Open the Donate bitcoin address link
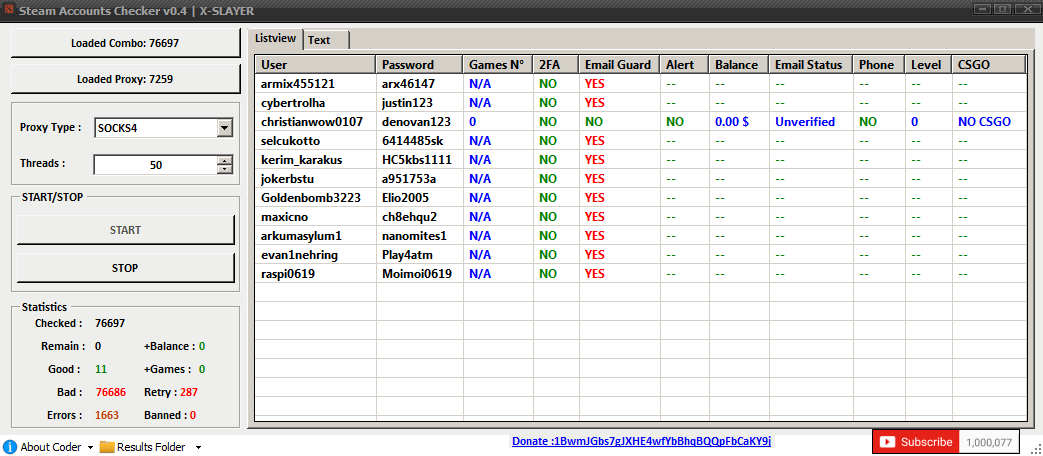This screenshot has height=456, width=1043. [641, 441]
